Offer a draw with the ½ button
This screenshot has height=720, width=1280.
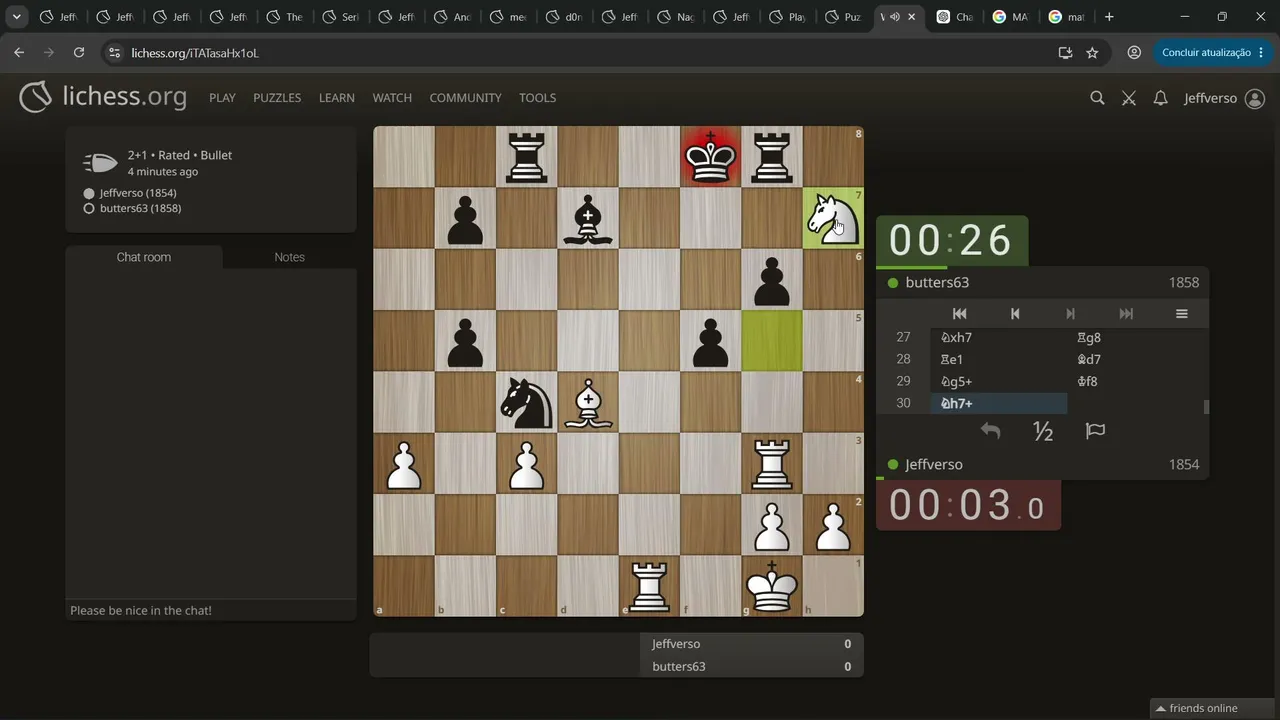tap(1043, 431)
